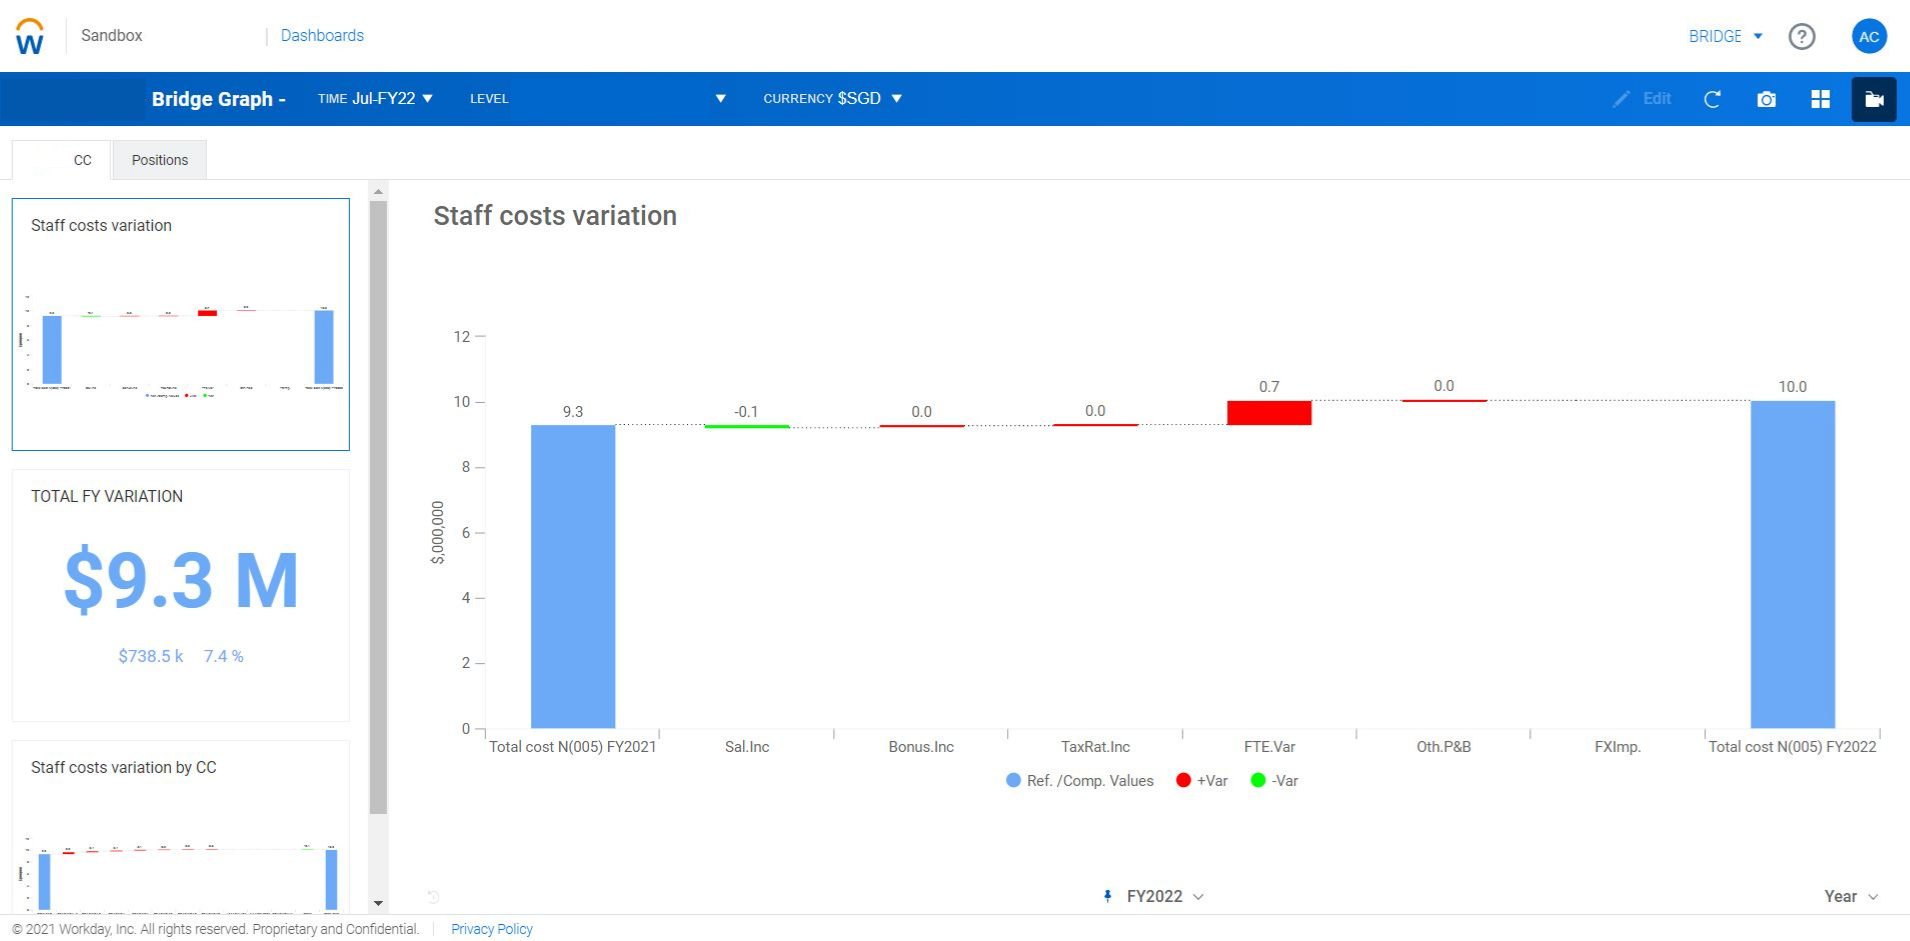Click the refresh icon in toolbar

point(1712,99)
